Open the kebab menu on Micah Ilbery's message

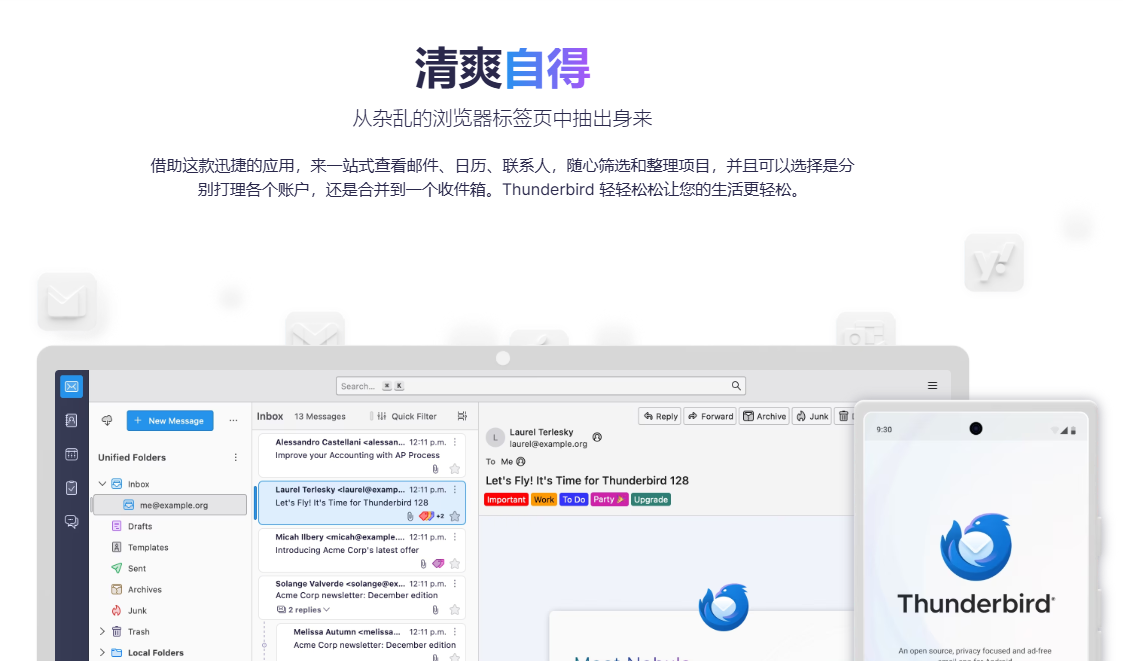point(455,536)
